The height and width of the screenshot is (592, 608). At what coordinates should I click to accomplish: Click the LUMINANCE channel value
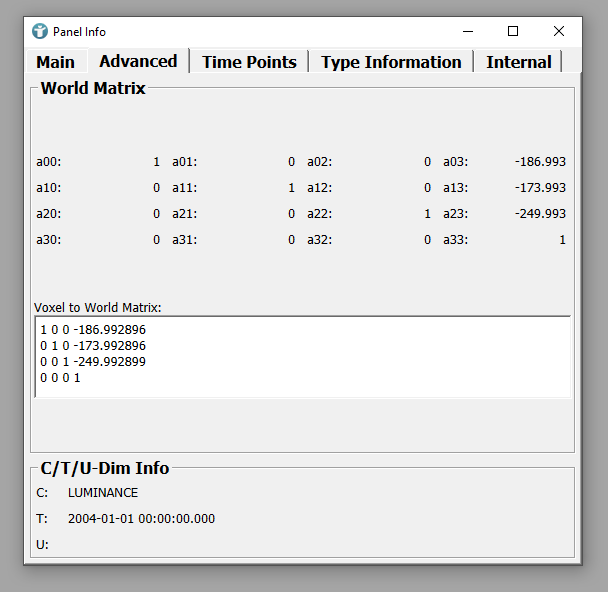coord(103,493)
